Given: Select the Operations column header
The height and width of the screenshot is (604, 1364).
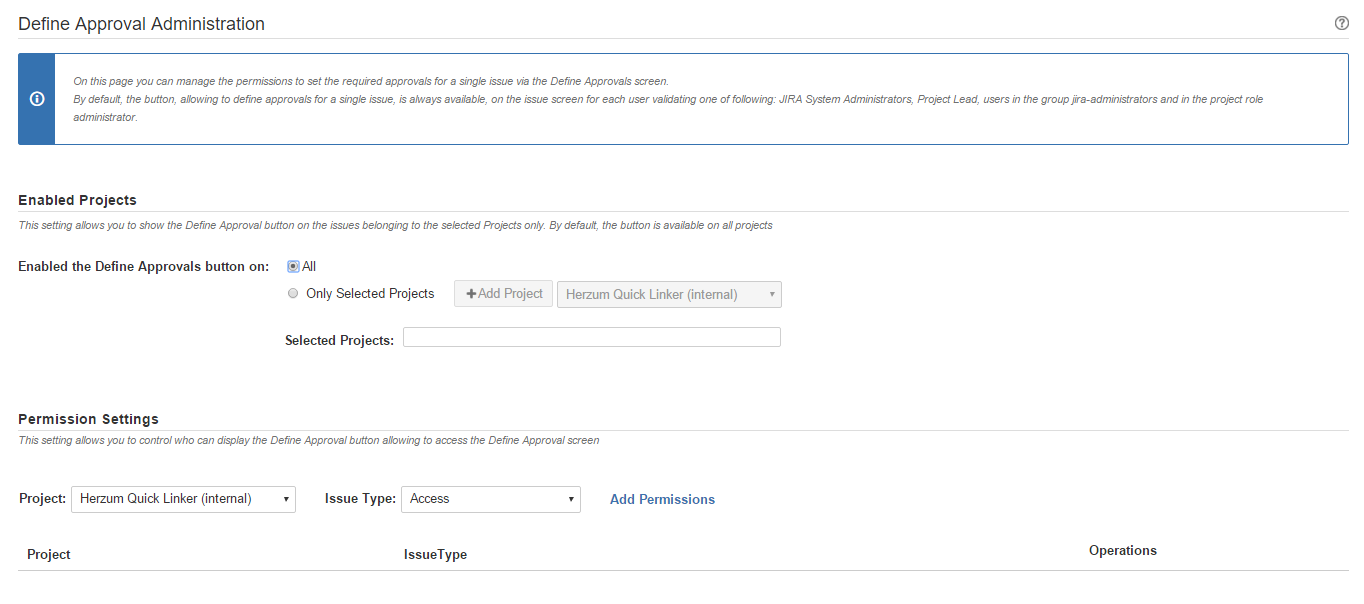Looking at the screenshot, I should click(1122, 550).
